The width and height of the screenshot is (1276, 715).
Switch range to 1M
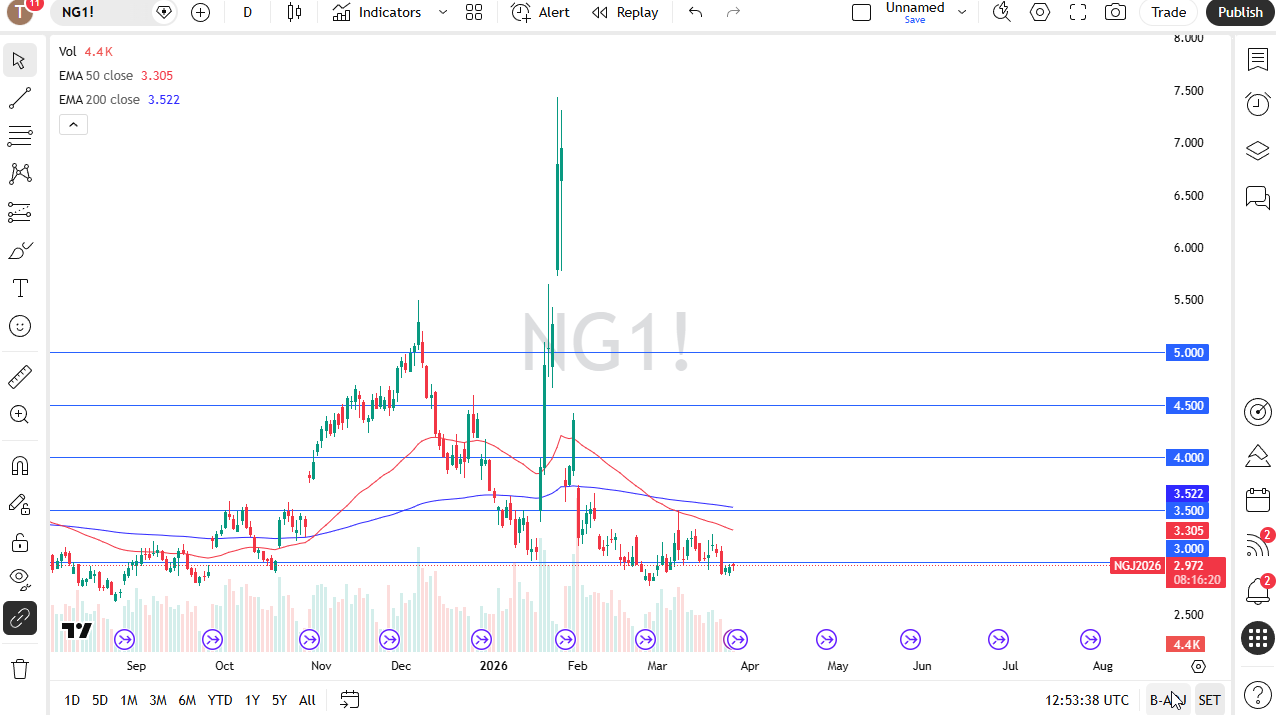coord(128,700)
